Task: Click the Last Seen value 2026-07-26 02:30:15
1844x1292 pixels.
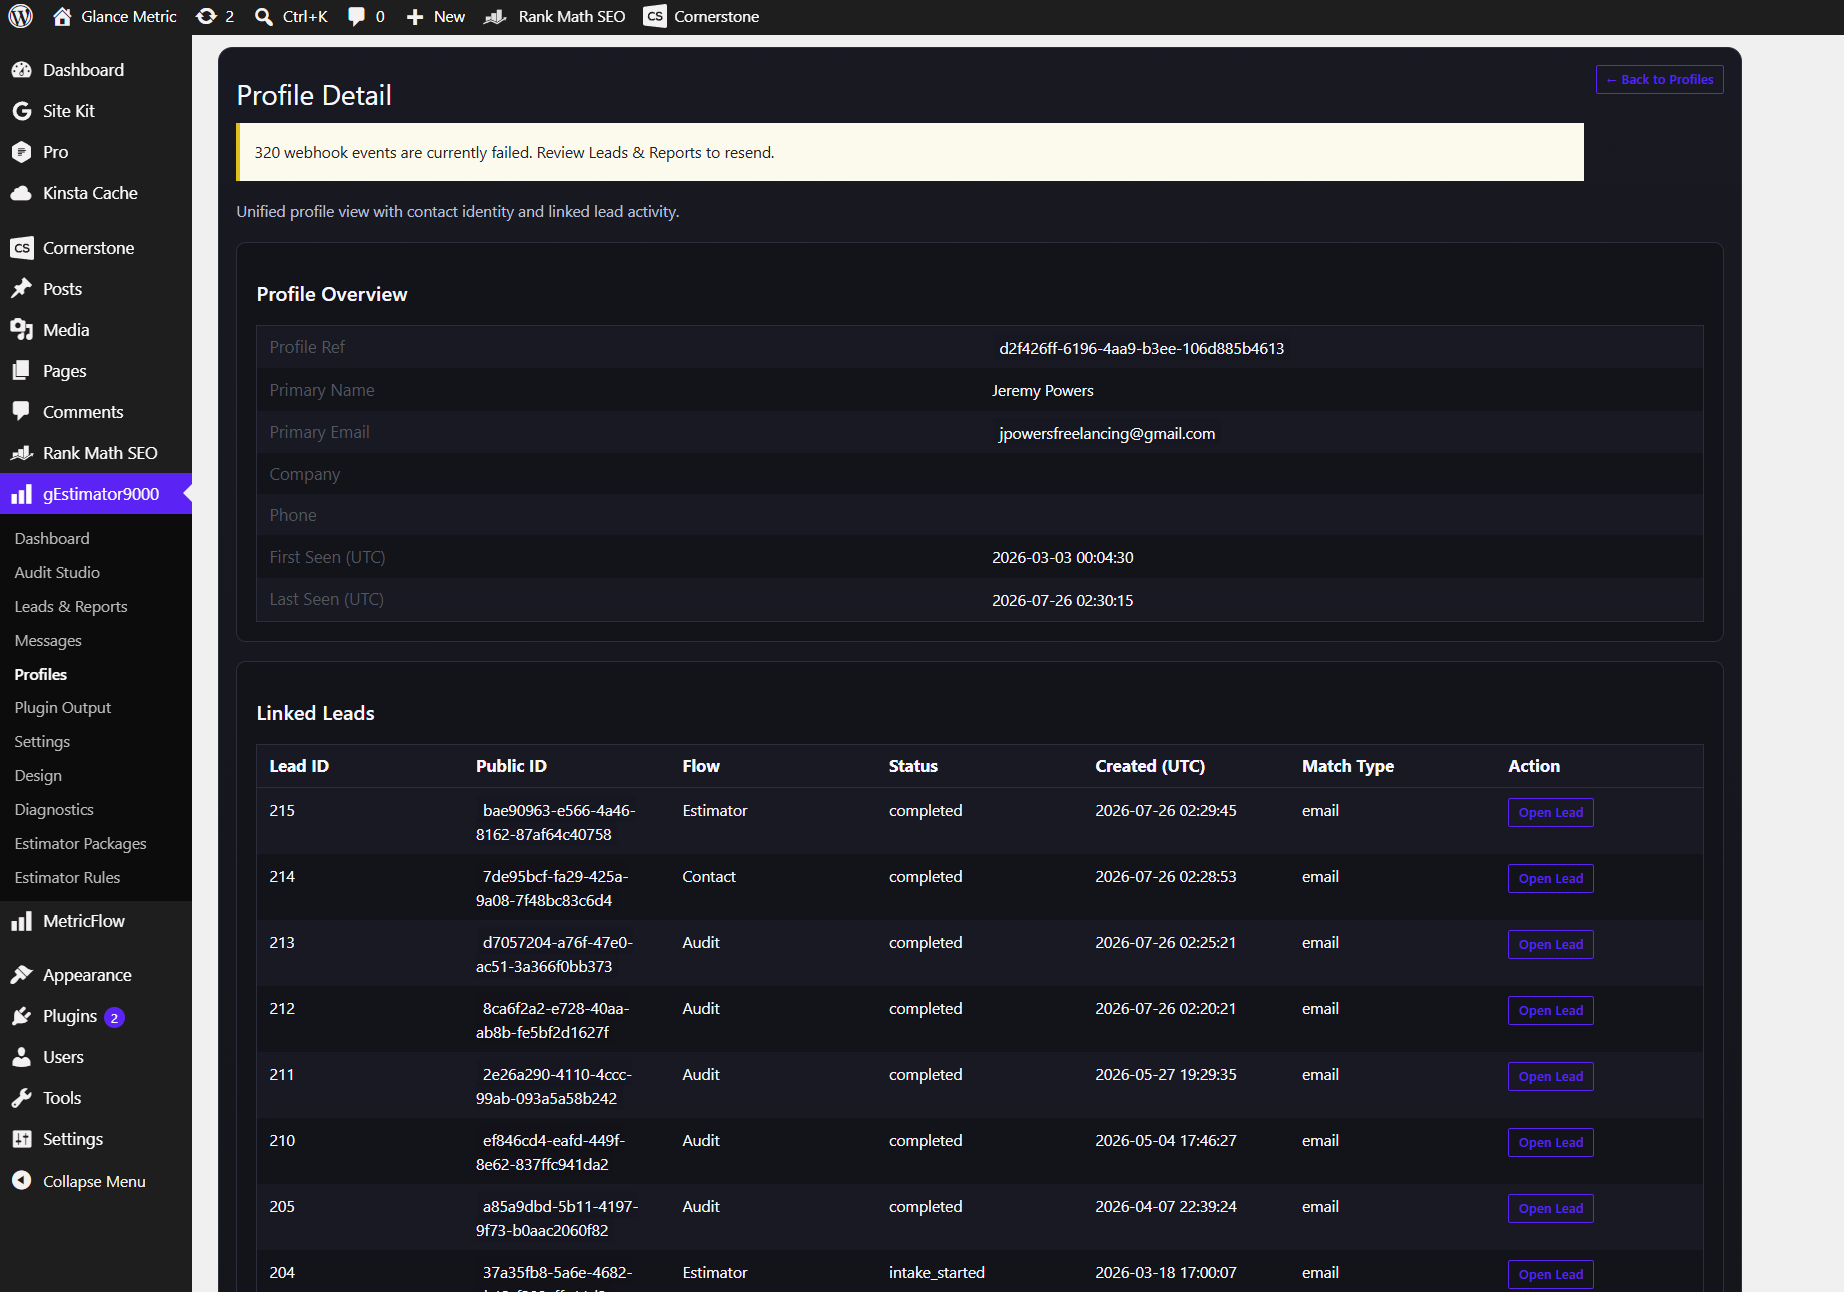Action: 1063,601
